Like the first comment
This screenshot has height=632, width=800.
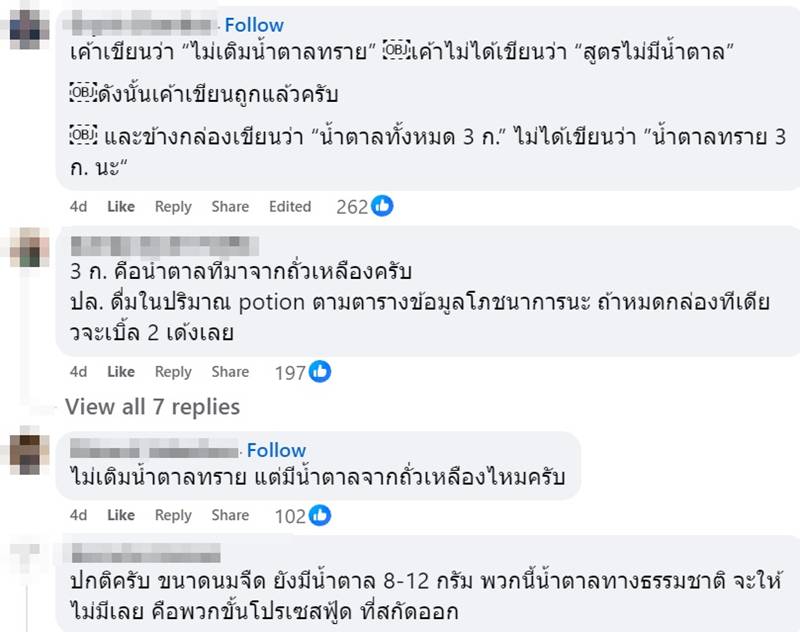[x=120, y=206]
